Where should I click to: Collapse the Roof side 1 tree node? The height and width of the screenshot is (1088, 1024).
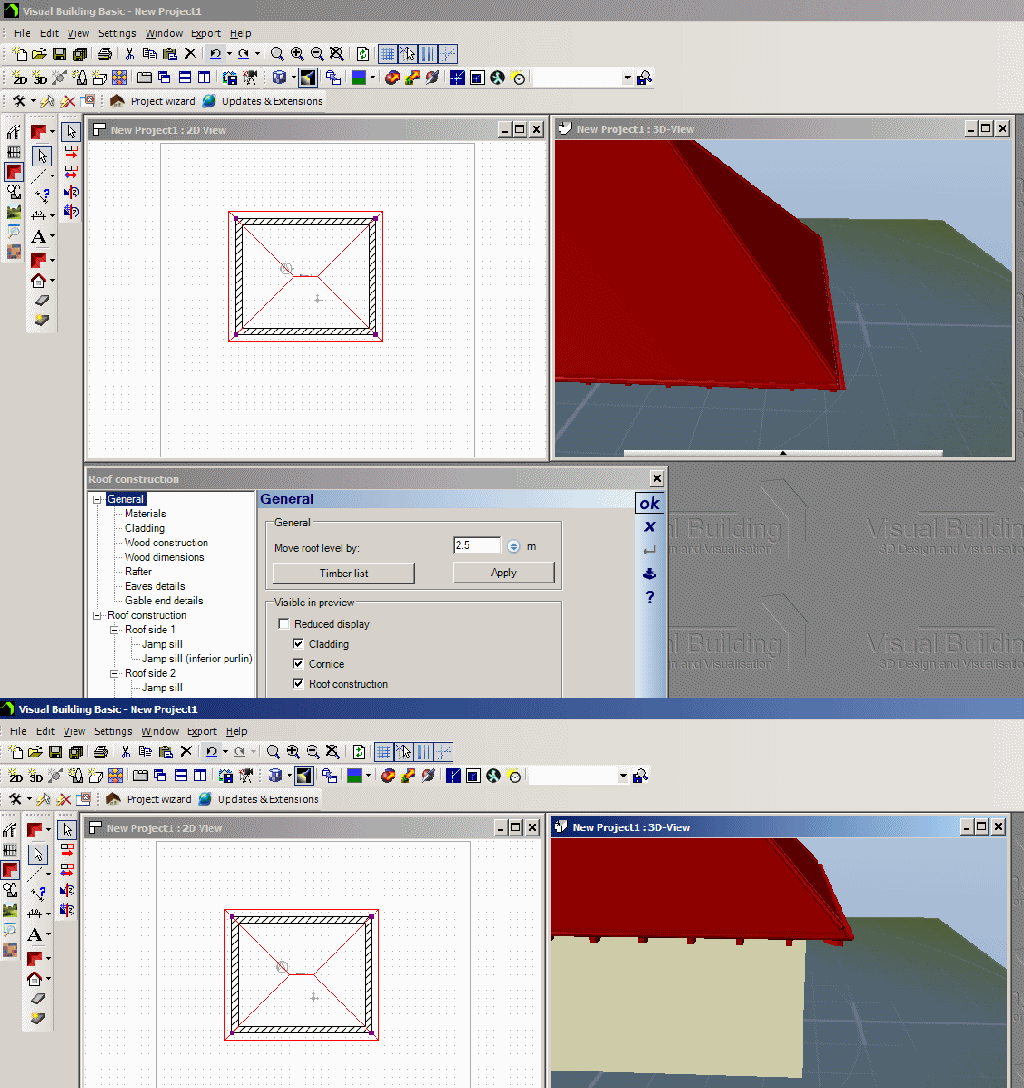click(115, 630)
